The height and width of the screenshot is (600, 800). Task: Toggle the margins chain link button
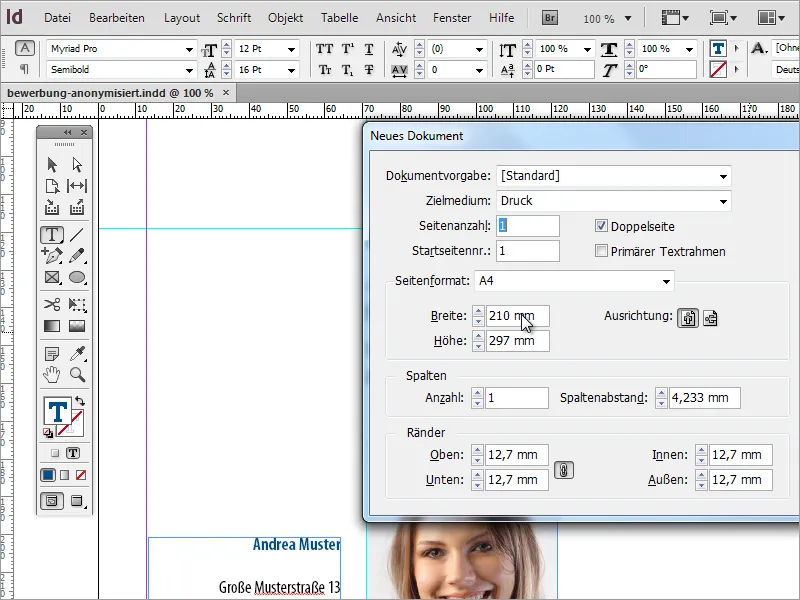click(x=563, y=470)
